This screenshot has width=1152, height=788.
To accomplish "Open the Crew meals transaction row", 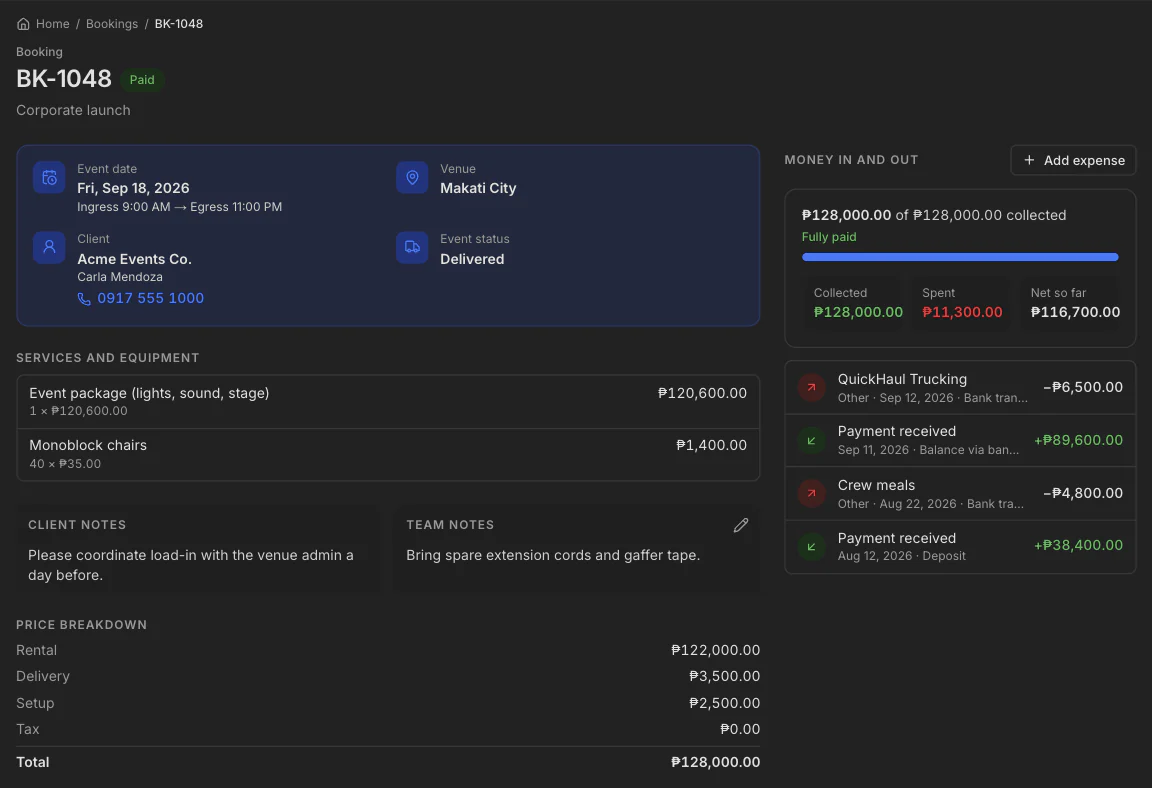I will click(x=960, y=494).
